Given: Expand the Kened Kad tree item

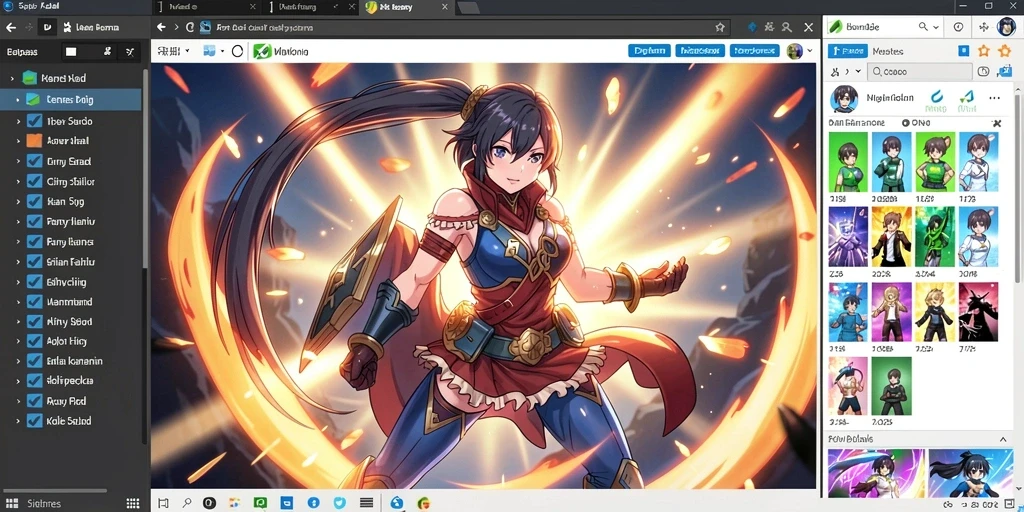Looking at the screenshot, I should tap(12, 78).
